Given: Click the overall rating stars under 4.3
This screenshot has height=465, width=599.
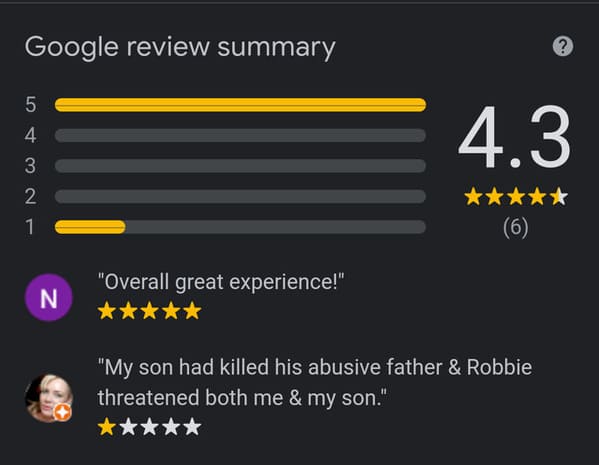Looking at the screenshot, I should click(516, 196).
